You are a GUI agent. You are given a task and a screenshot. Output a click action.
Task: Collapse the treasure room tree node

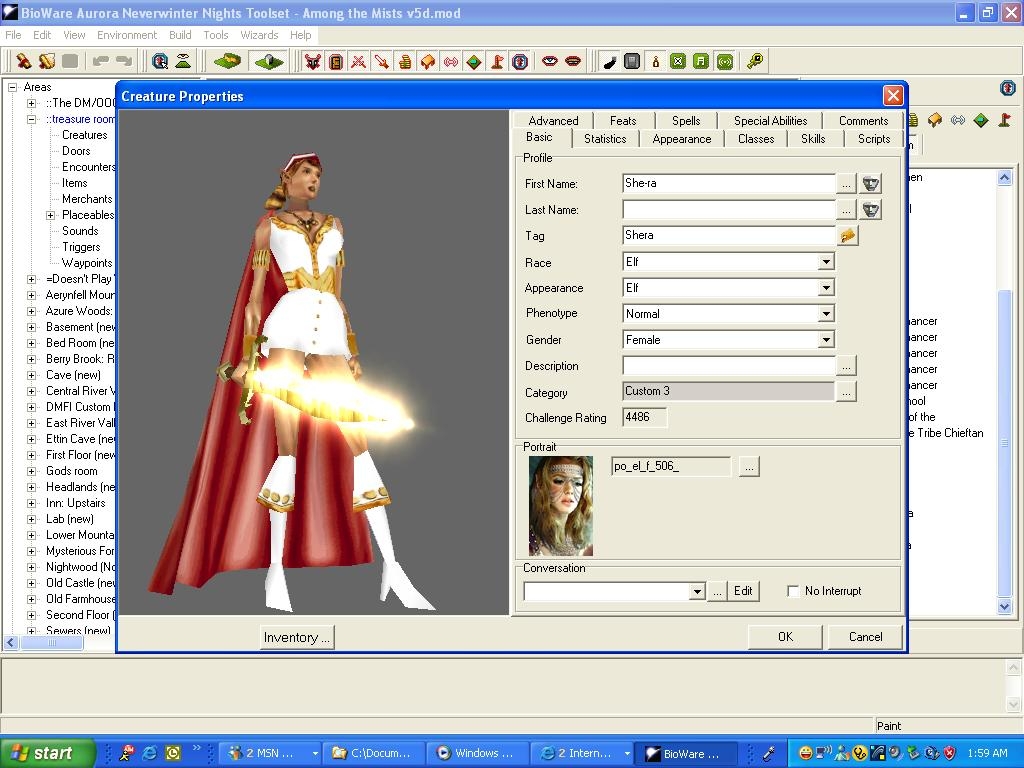[32, 119]
